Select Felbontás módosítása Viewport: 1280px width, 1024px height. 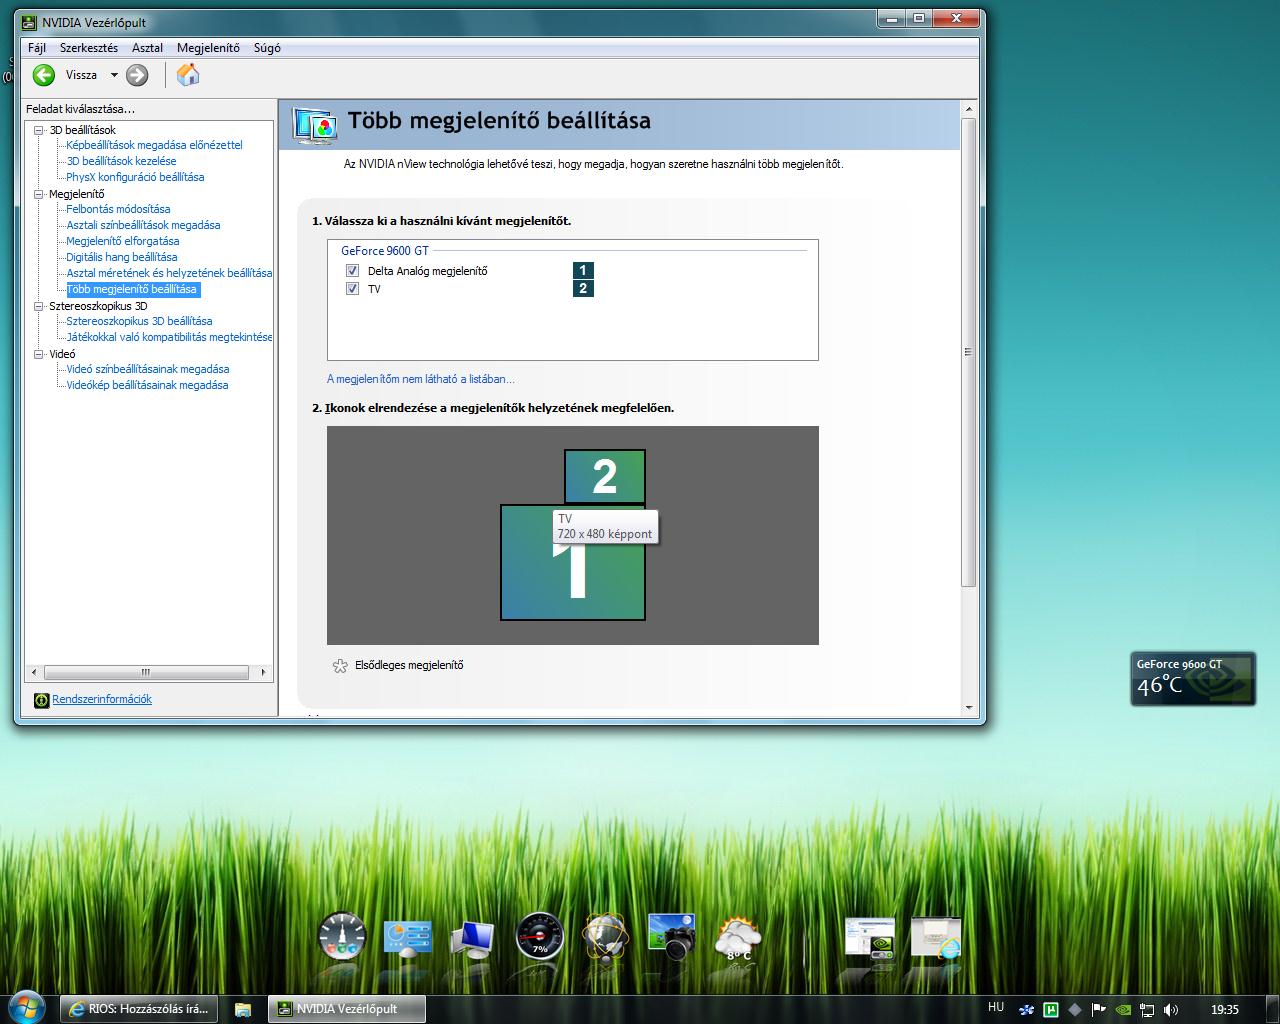pos(118,209)
